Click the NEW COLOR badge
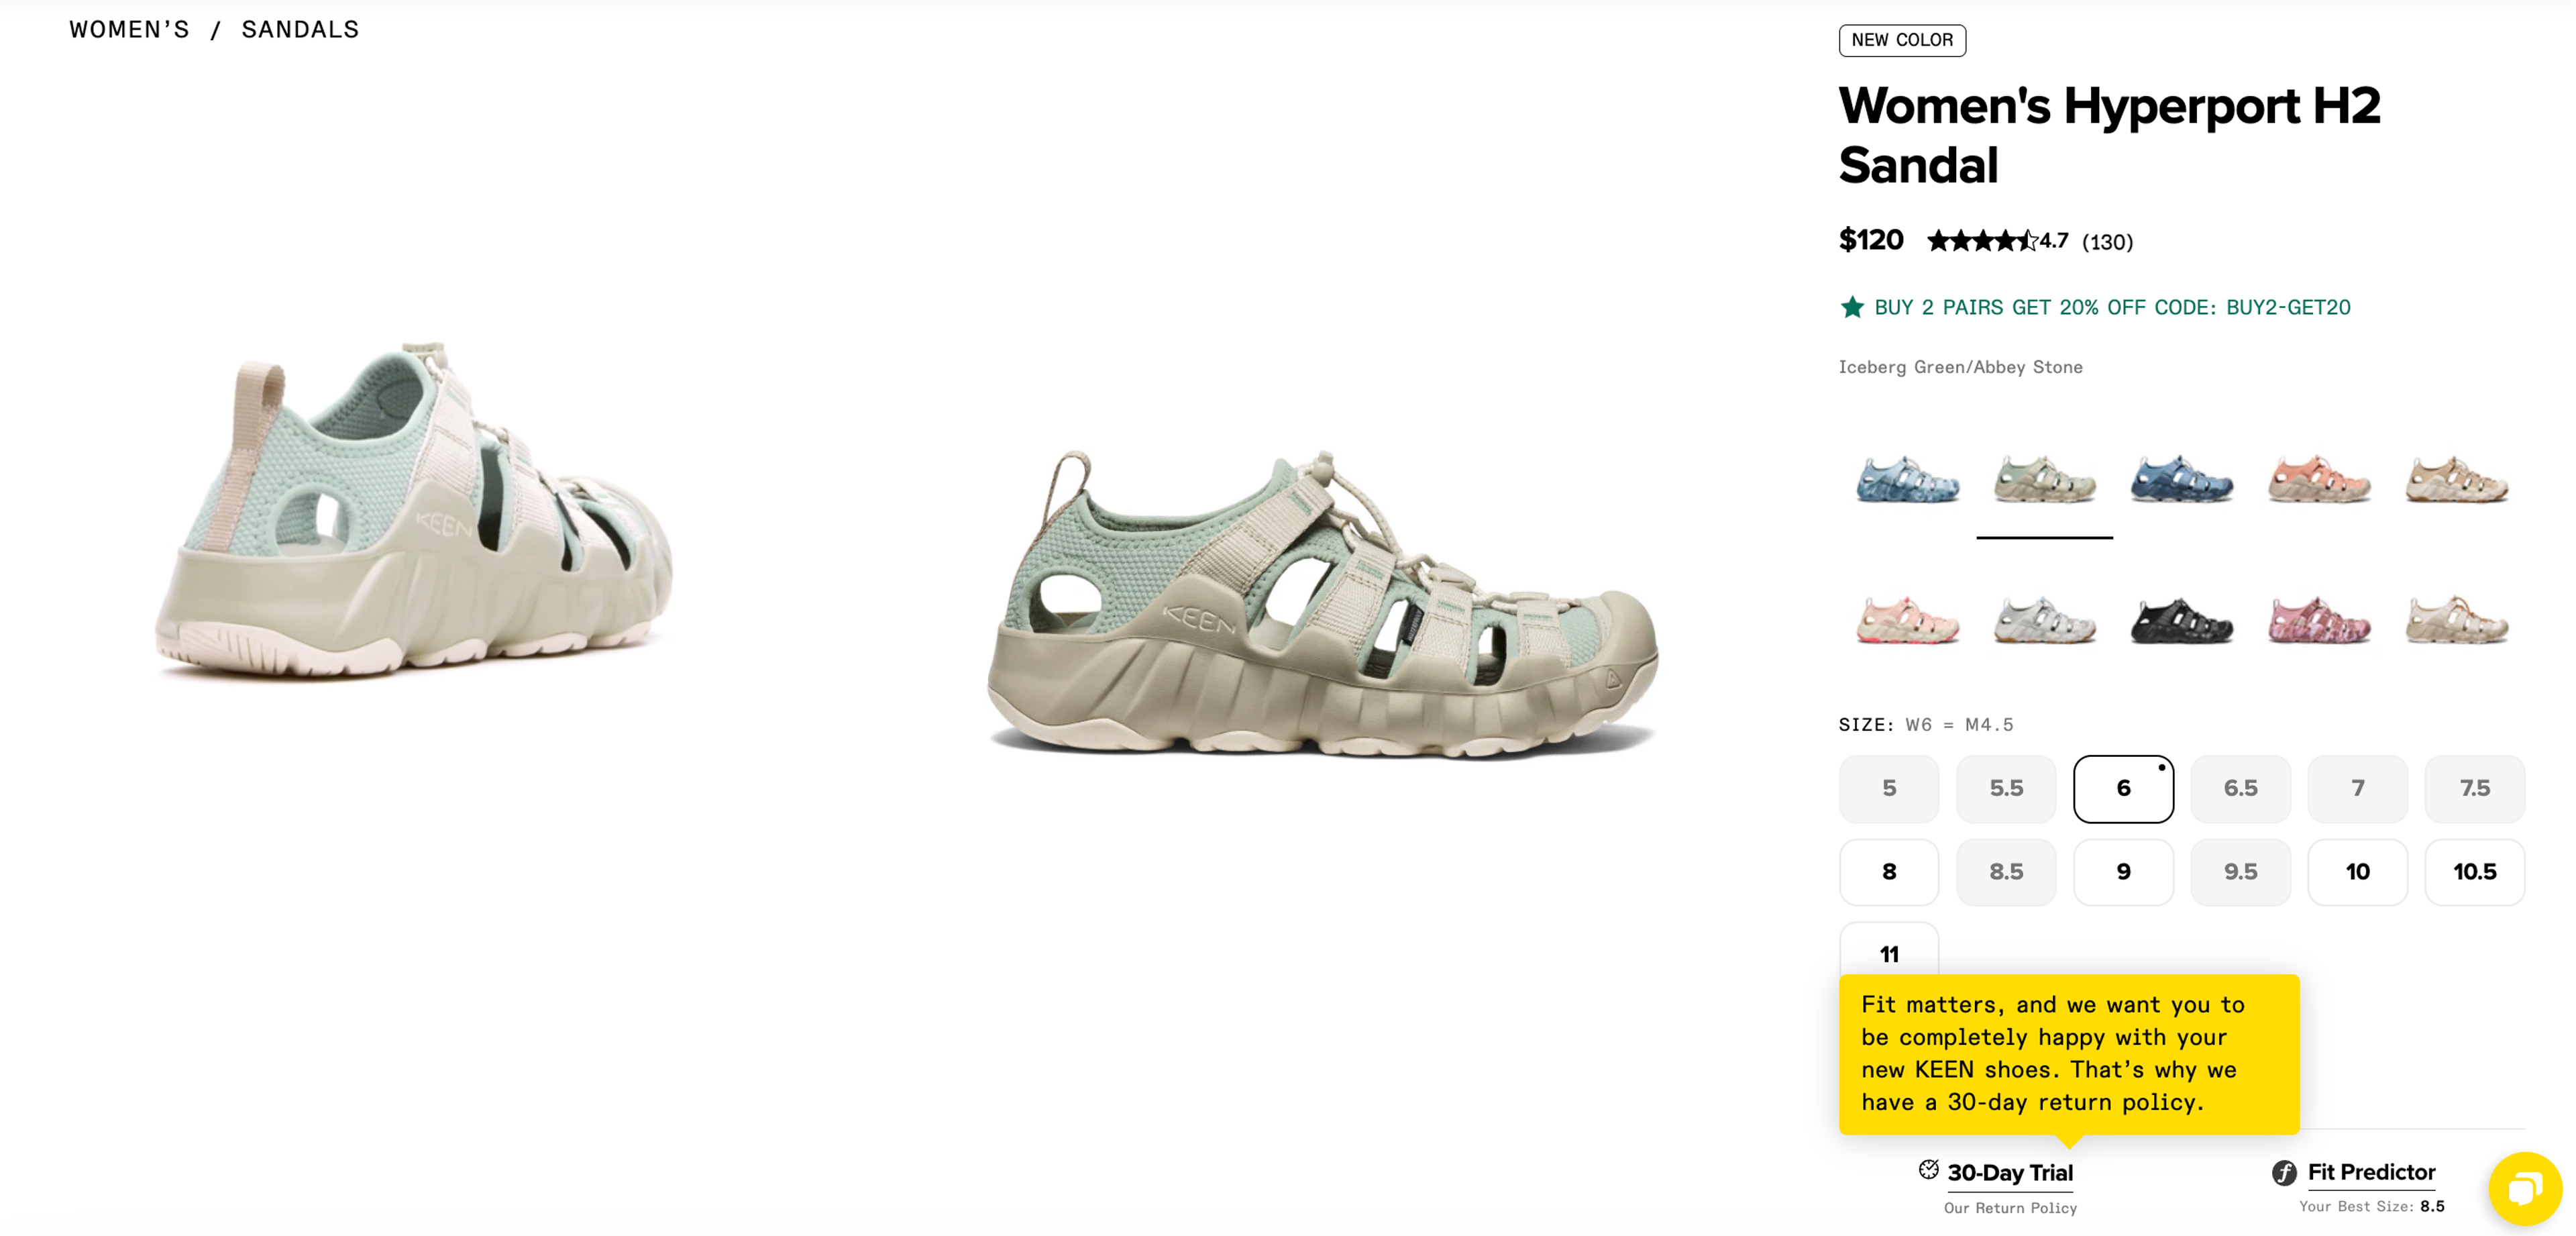The image size is (2576, 1236). click(x=1902, y=40)
